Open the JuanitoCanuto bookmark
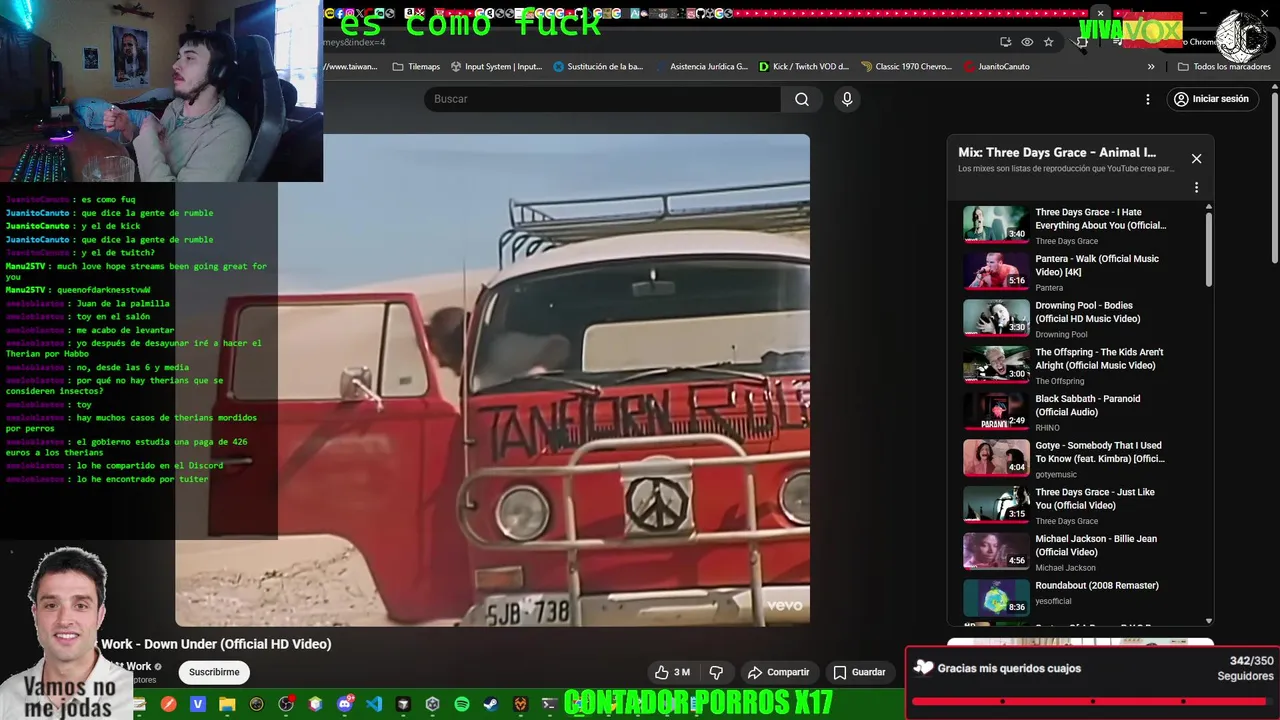Viewport: 1280px width, 720px height. (x=996, y=67)
